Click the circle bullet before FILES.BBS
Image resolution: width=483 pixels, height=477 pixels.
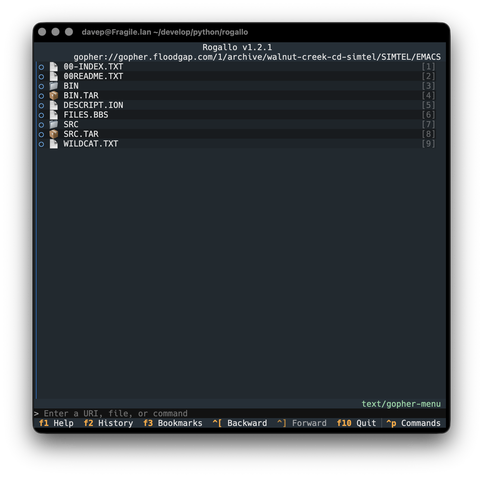(41, 115)
